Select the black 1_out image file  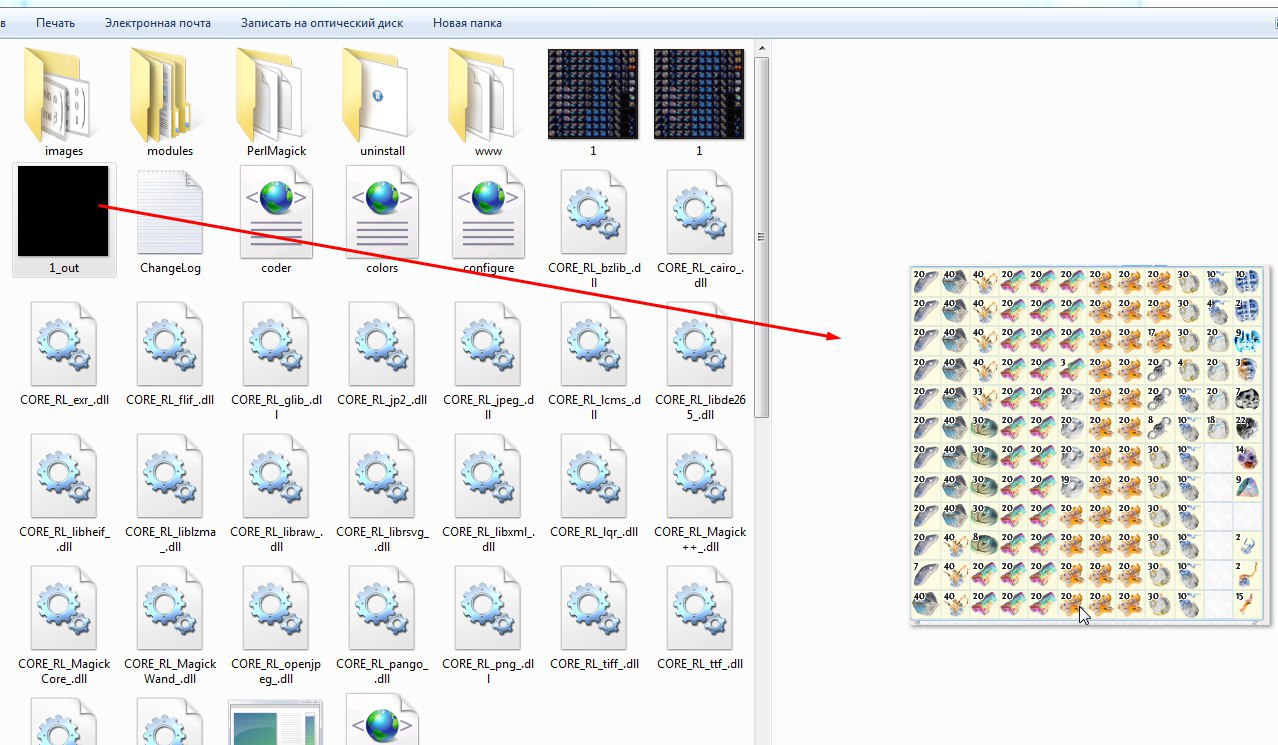(x=64, y=220)
